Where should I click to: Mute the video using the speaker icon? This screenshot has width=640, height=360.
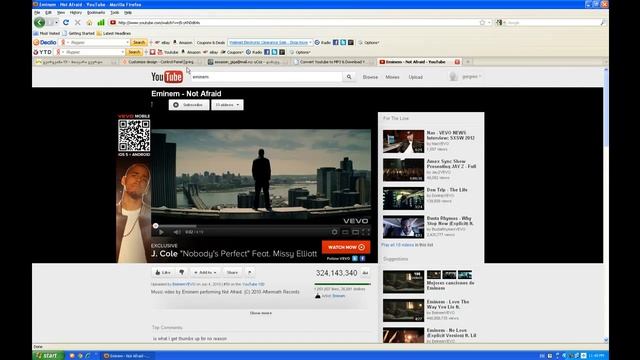point(176,232)
